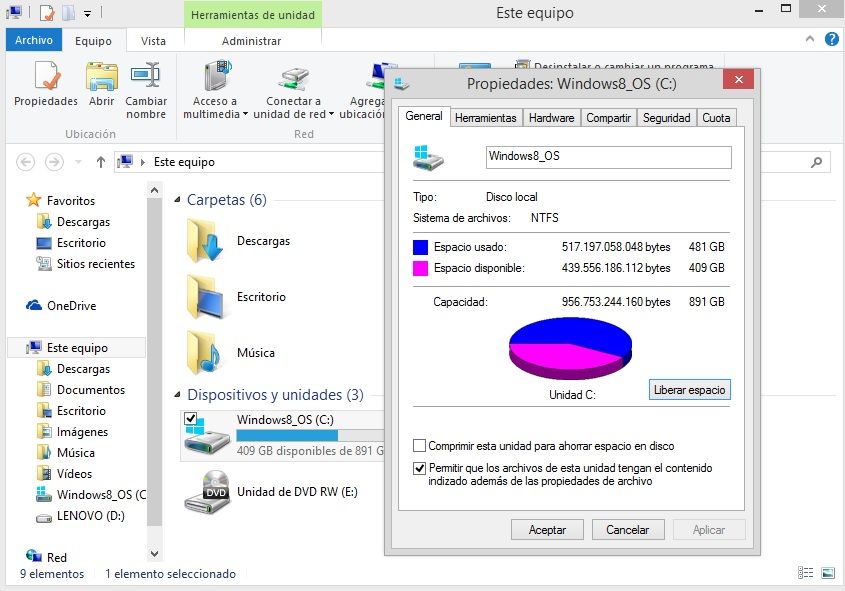Click Liberar espacio button
The image size is (845, 591).
pos(689,390)
